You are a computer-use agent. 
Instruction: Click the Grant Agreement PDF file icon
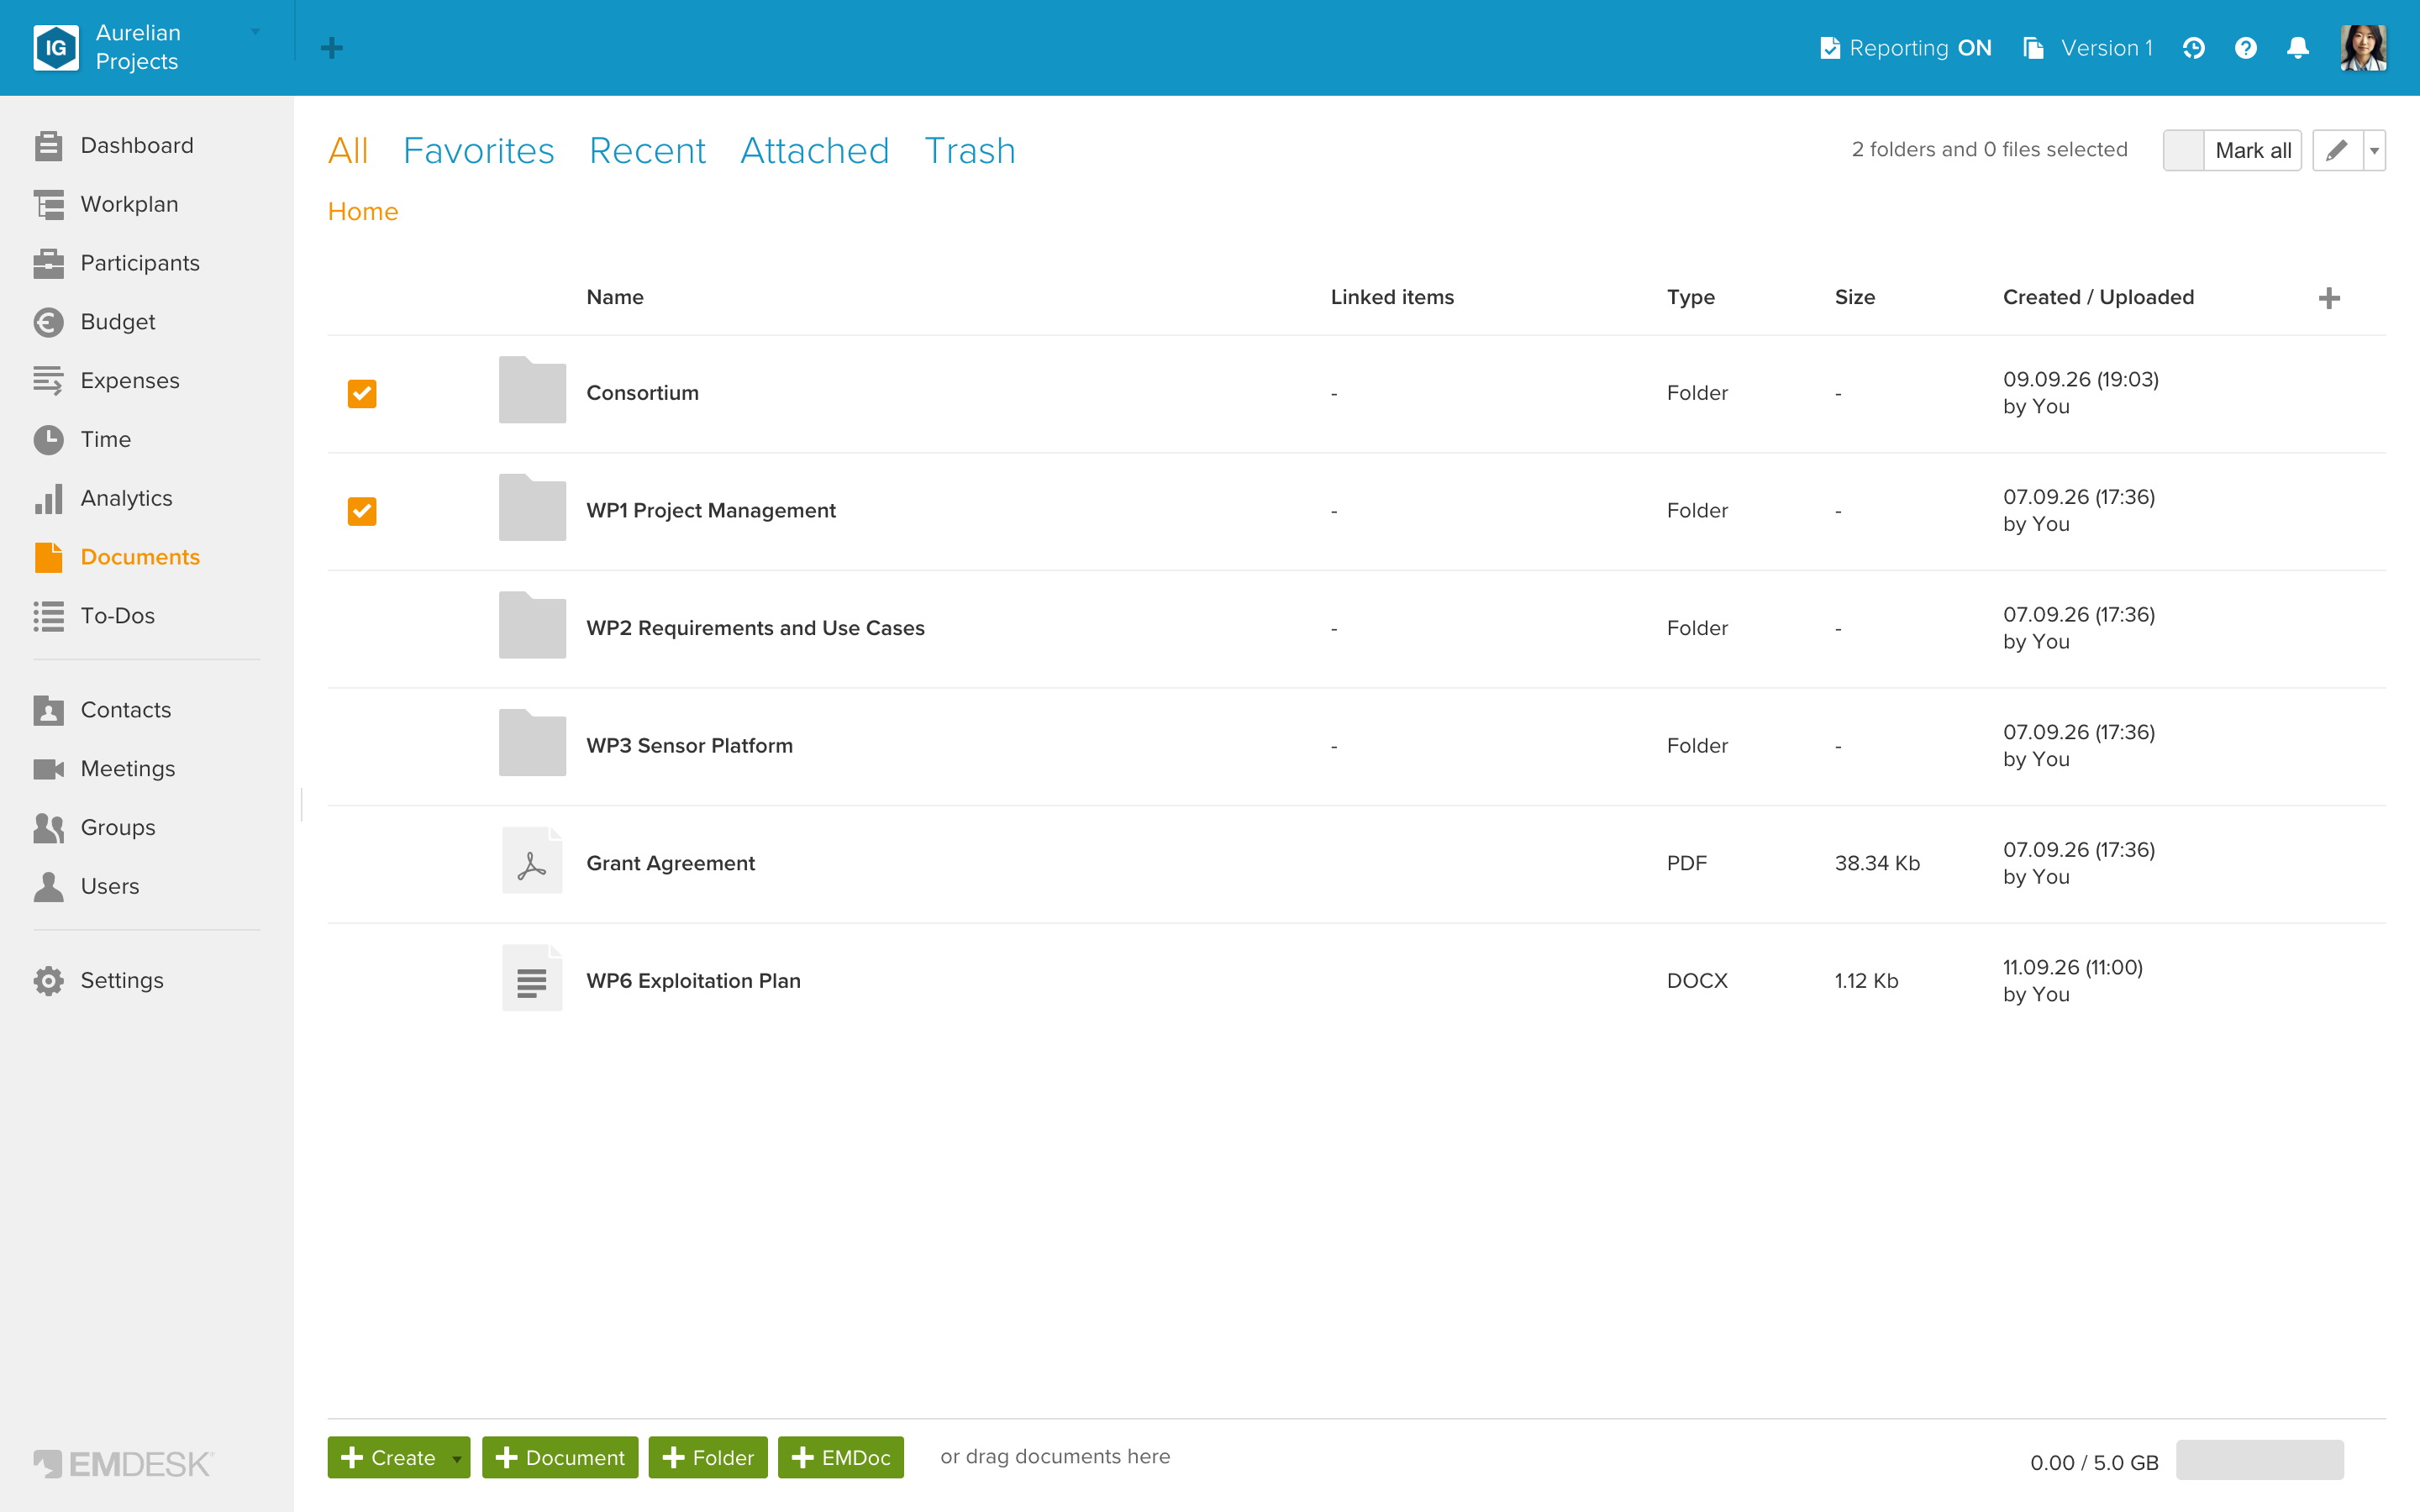pyautogui.click(x=532, y=861)
